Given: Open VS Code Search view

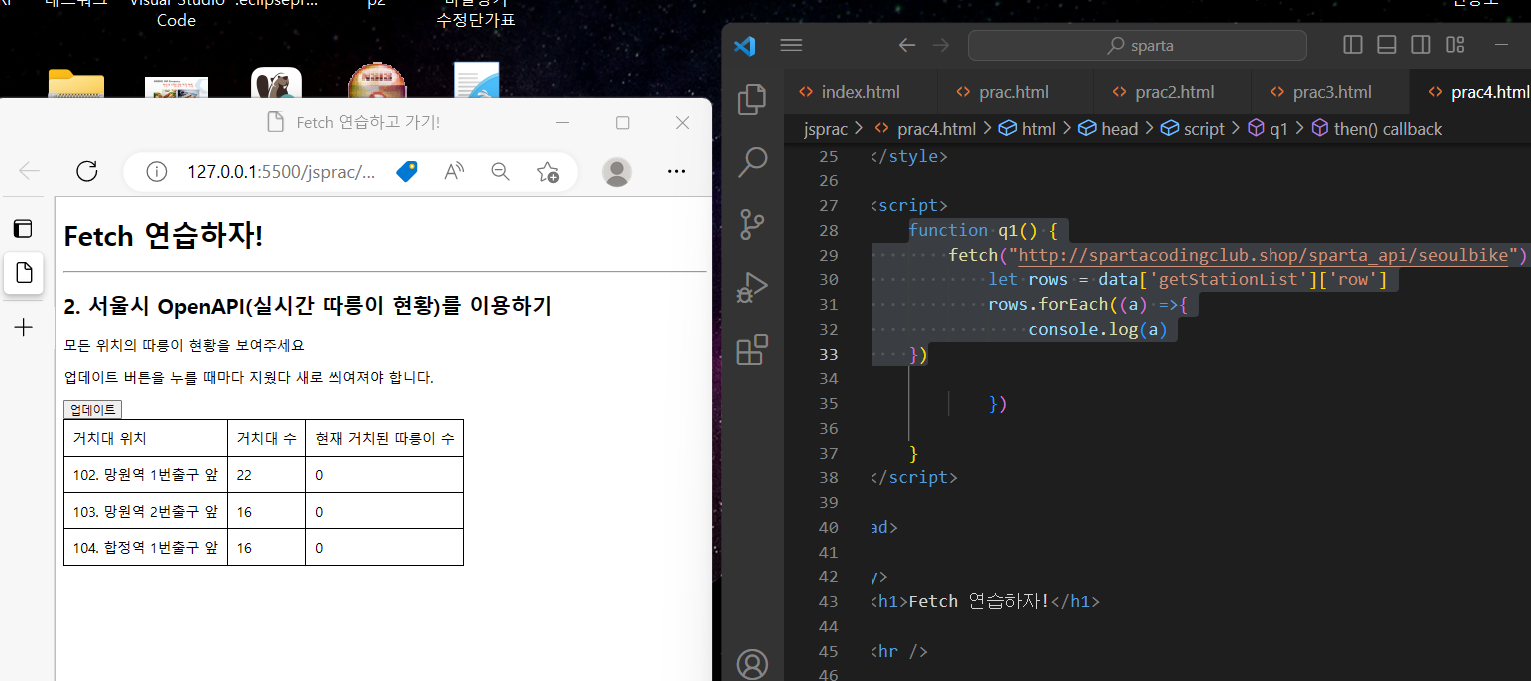Looking at the screenshot, I should [x=752, y=161].
